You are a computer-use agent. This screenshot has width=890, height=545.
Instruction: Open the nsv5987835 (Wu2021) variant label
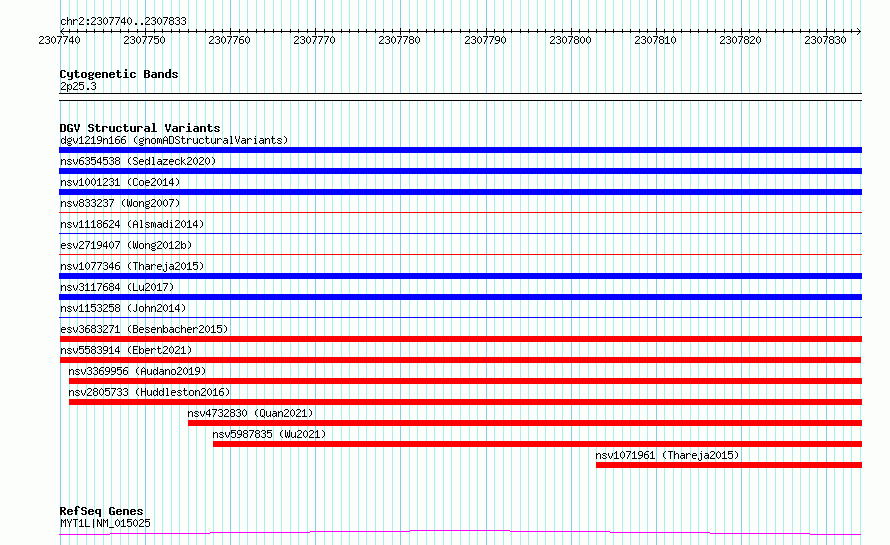tap(269, 434)
